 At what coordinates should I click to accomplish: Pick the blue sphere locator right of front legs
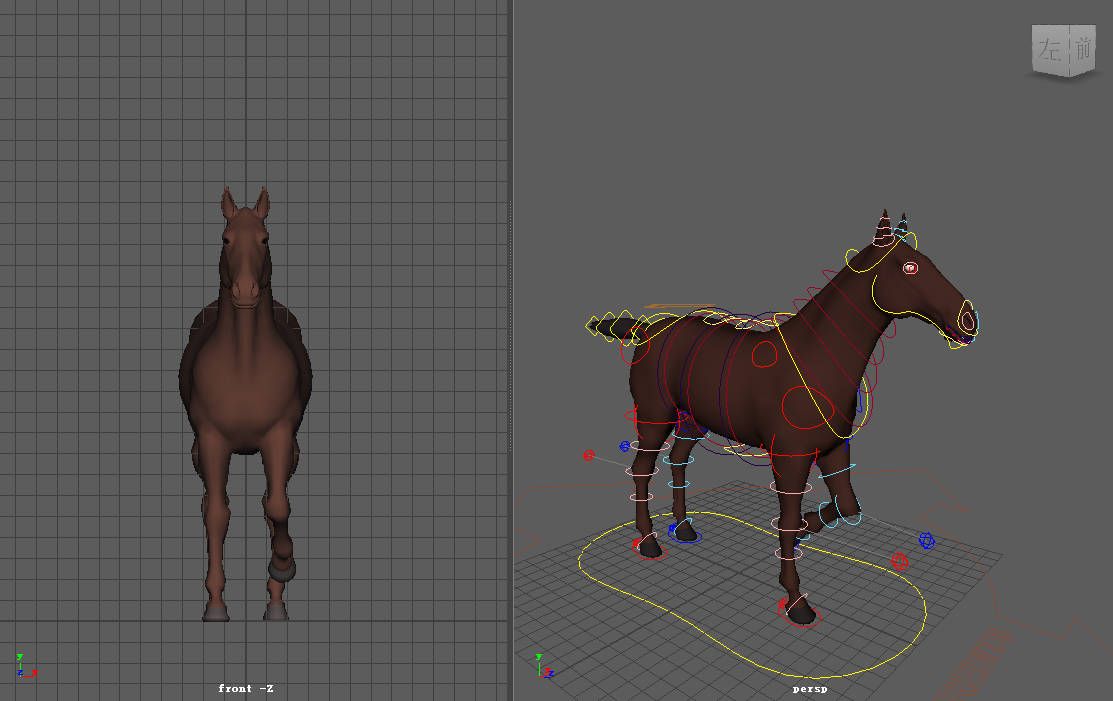click(x=926, y=541)
